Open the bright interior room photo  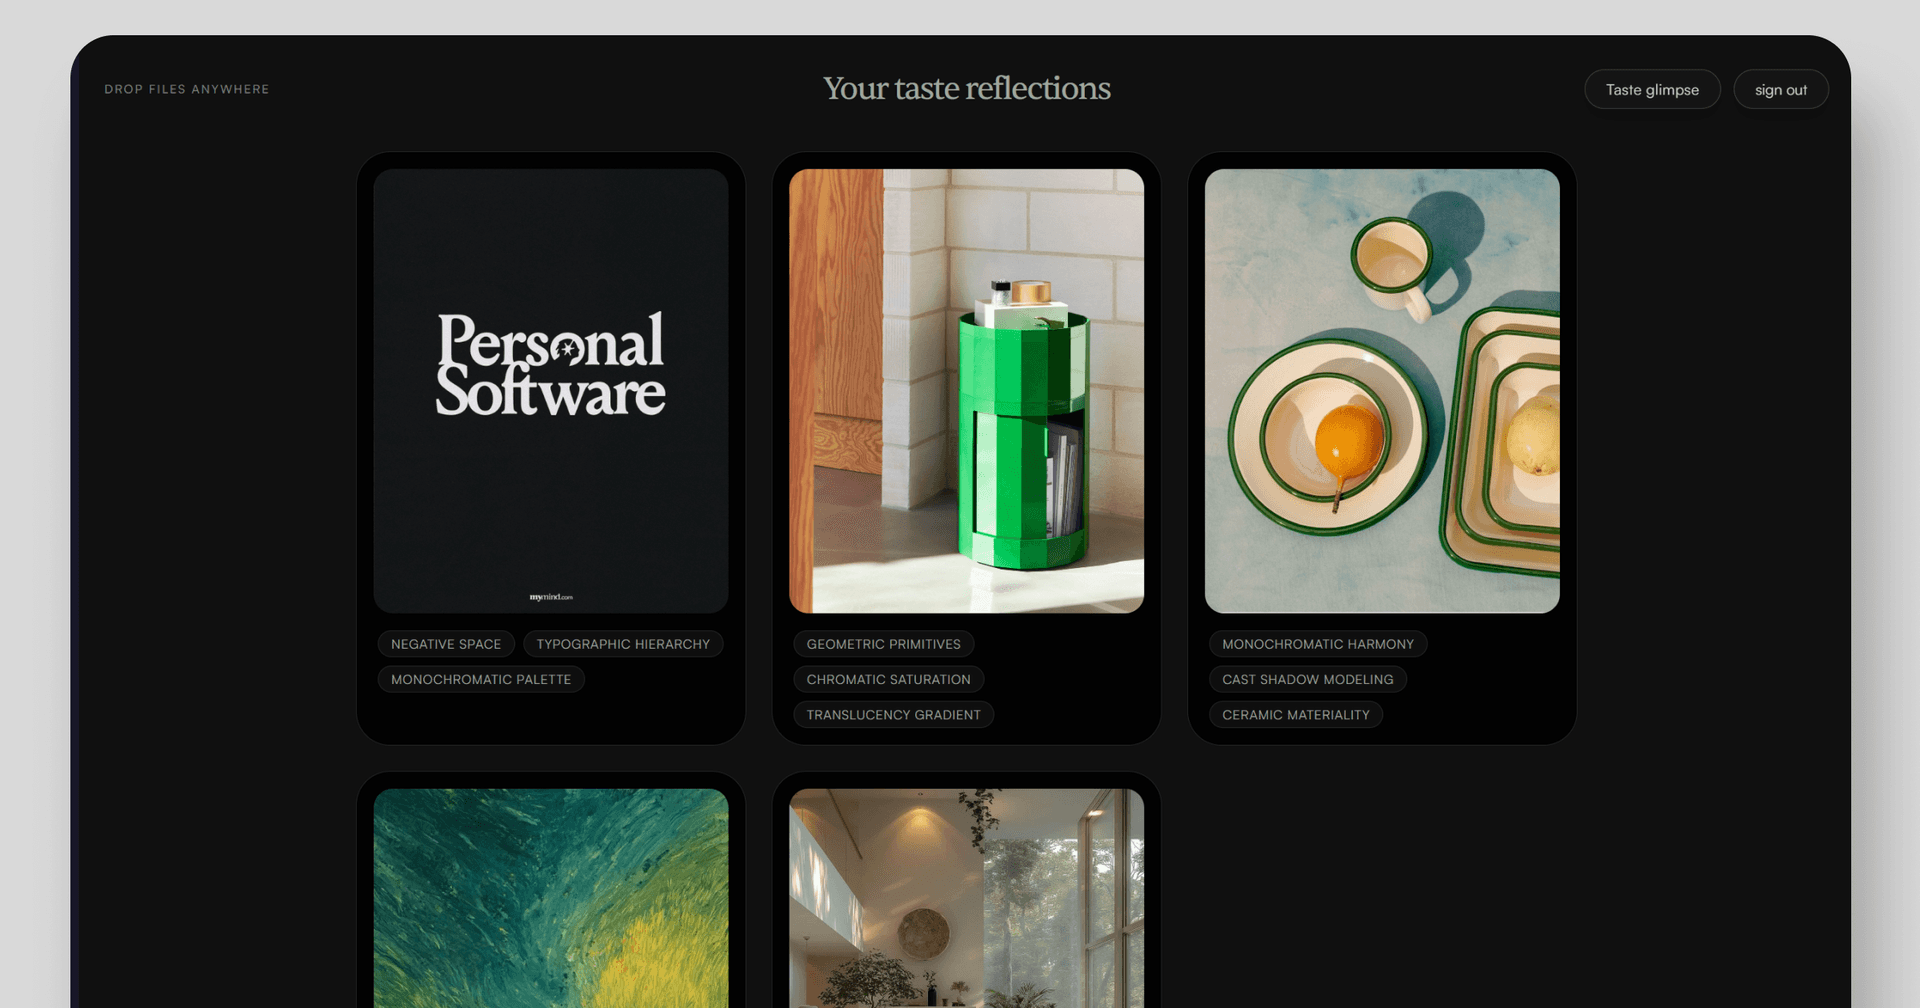pyautogui.click(x=967, y=900)
